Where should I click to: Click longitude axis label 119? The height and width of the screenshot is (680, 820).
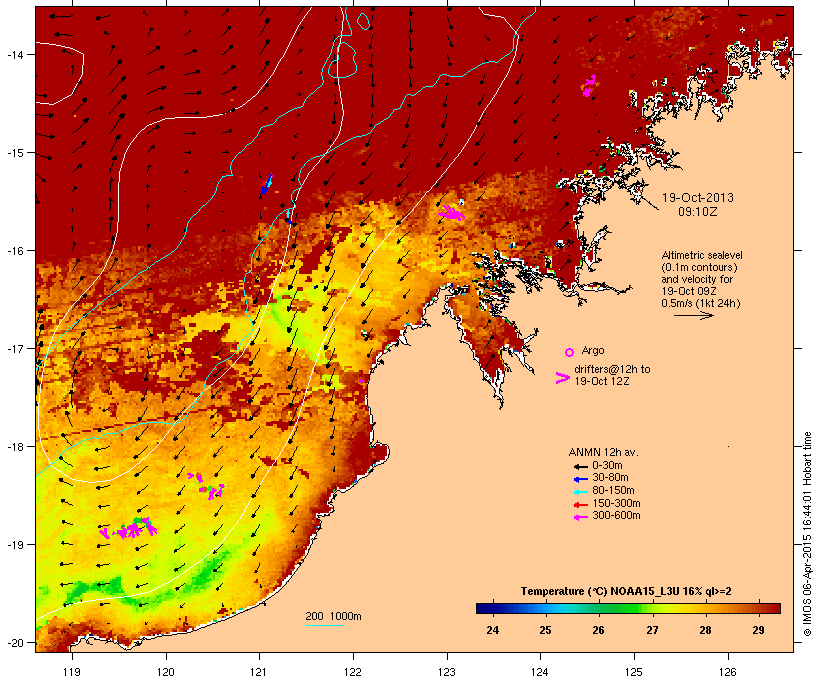(x=72, y=672)
